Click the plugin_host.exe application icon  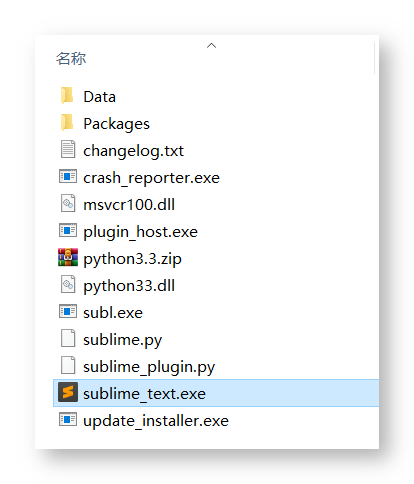pos(68,231)
